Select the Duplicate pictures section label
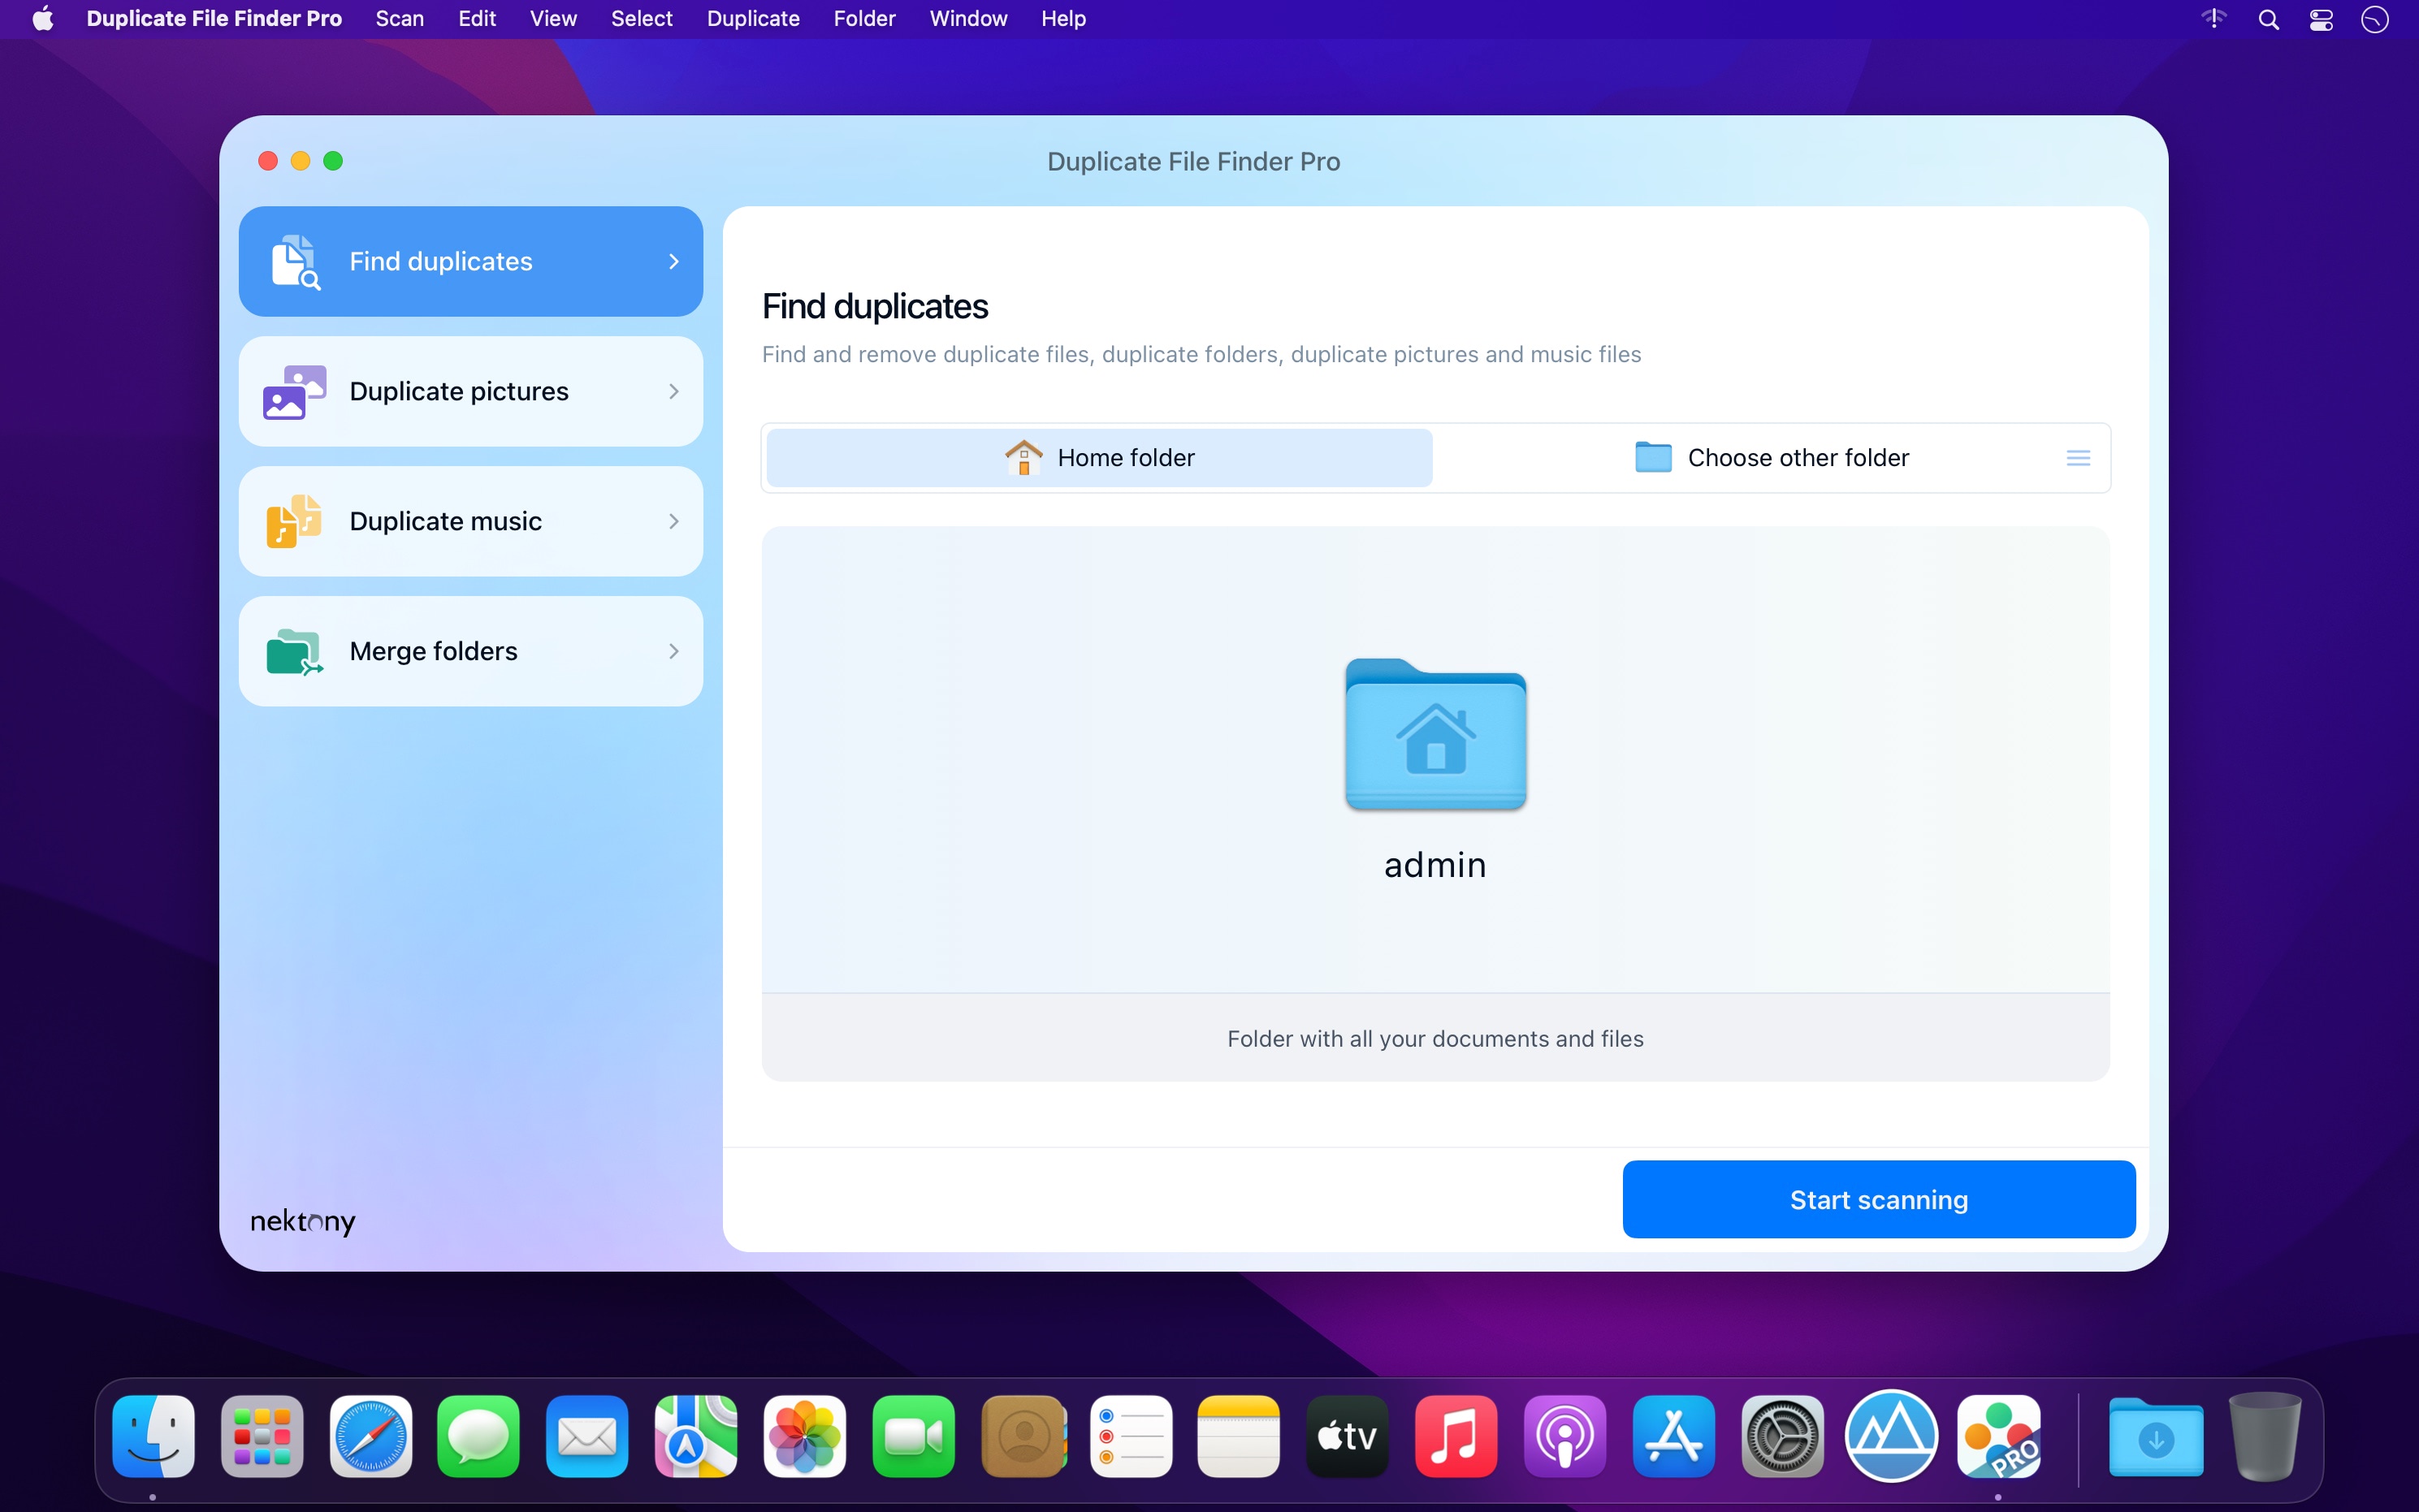The width and height of the screenshot is (2419, 1512). tap(459, 391)
